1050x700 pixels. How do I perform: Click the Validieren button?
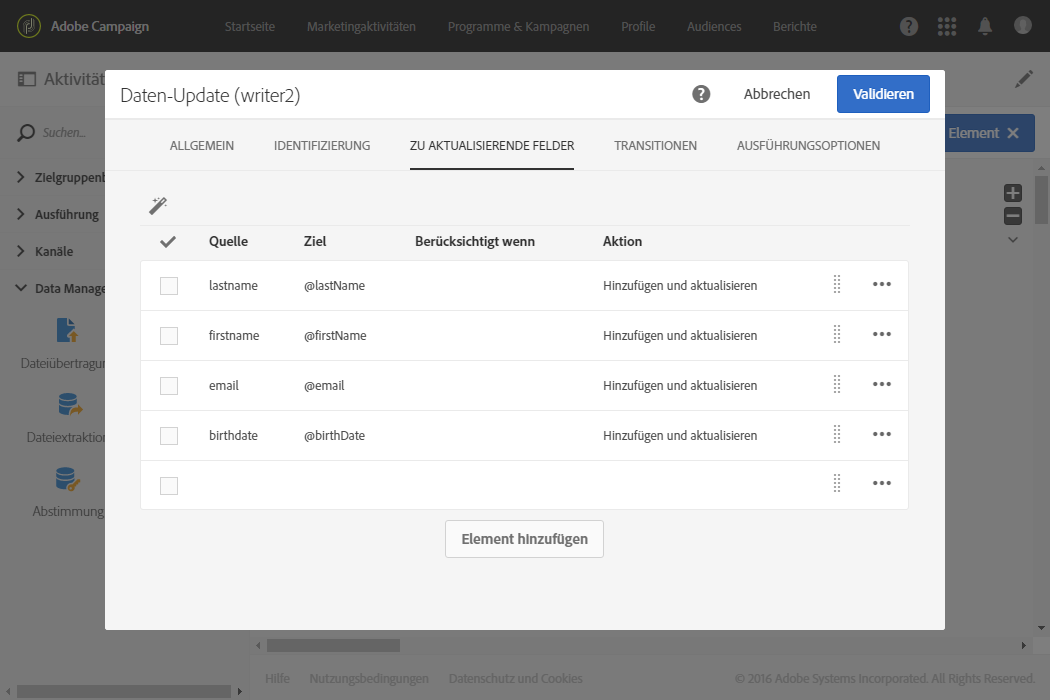883,94
